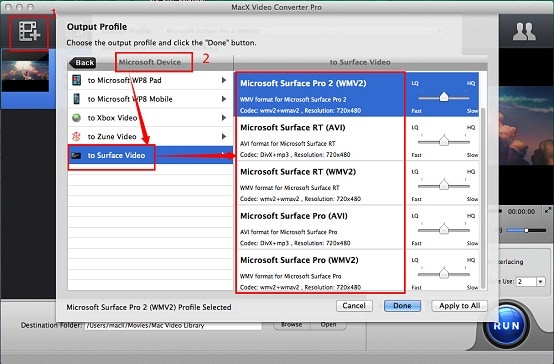Screen dimensions: 554x364
Task: Confirm profile with Done button
Action: (402, 306)
